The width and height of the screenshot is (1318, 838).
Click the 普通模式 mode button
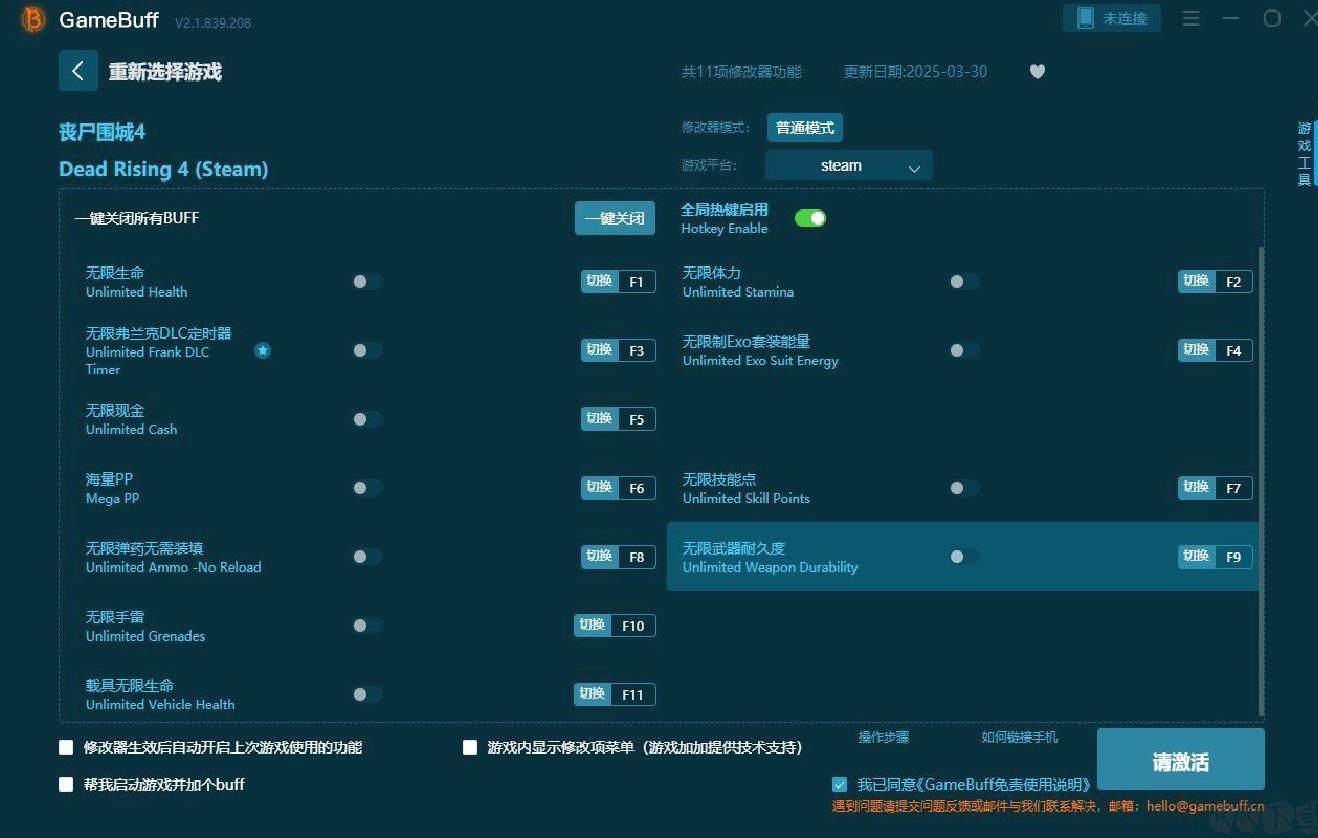pyautogui.click(x=805, y=128)
